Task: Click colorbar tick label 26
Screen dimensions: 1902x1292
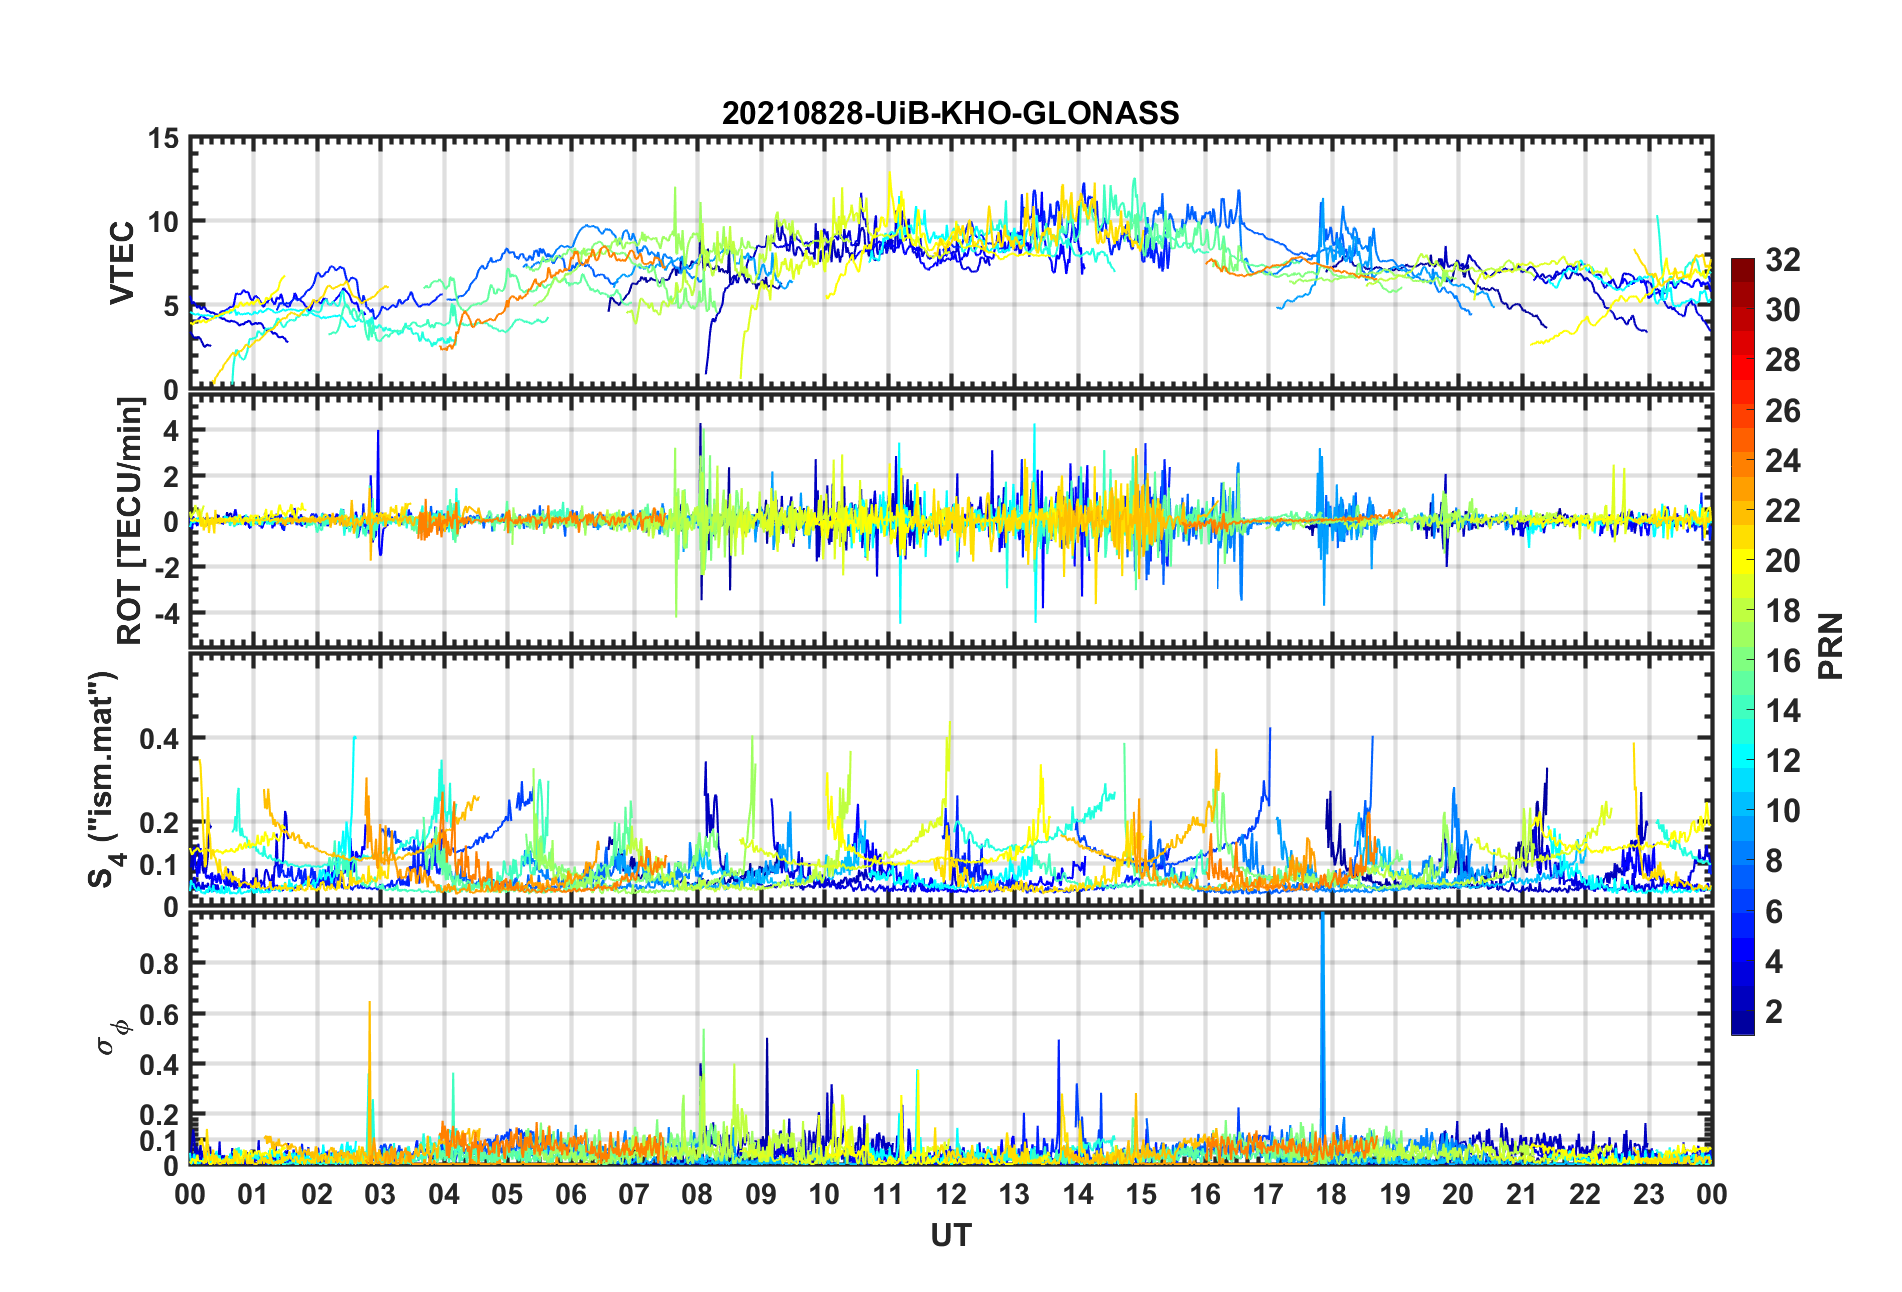Action: [1782, 410]
